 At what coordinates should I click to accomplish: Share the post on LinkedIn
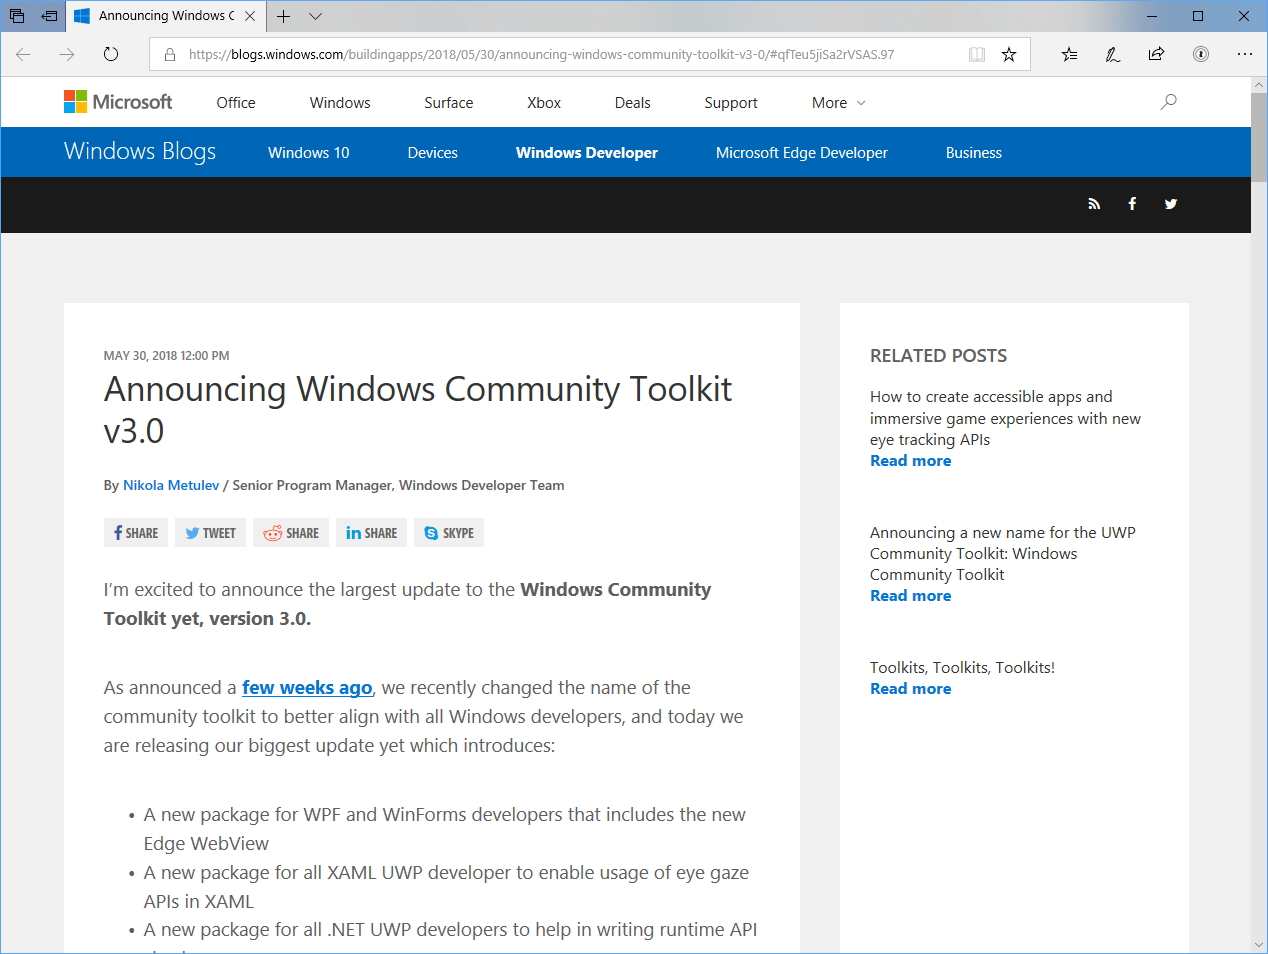pyautogui.click(x=371, y=533)
